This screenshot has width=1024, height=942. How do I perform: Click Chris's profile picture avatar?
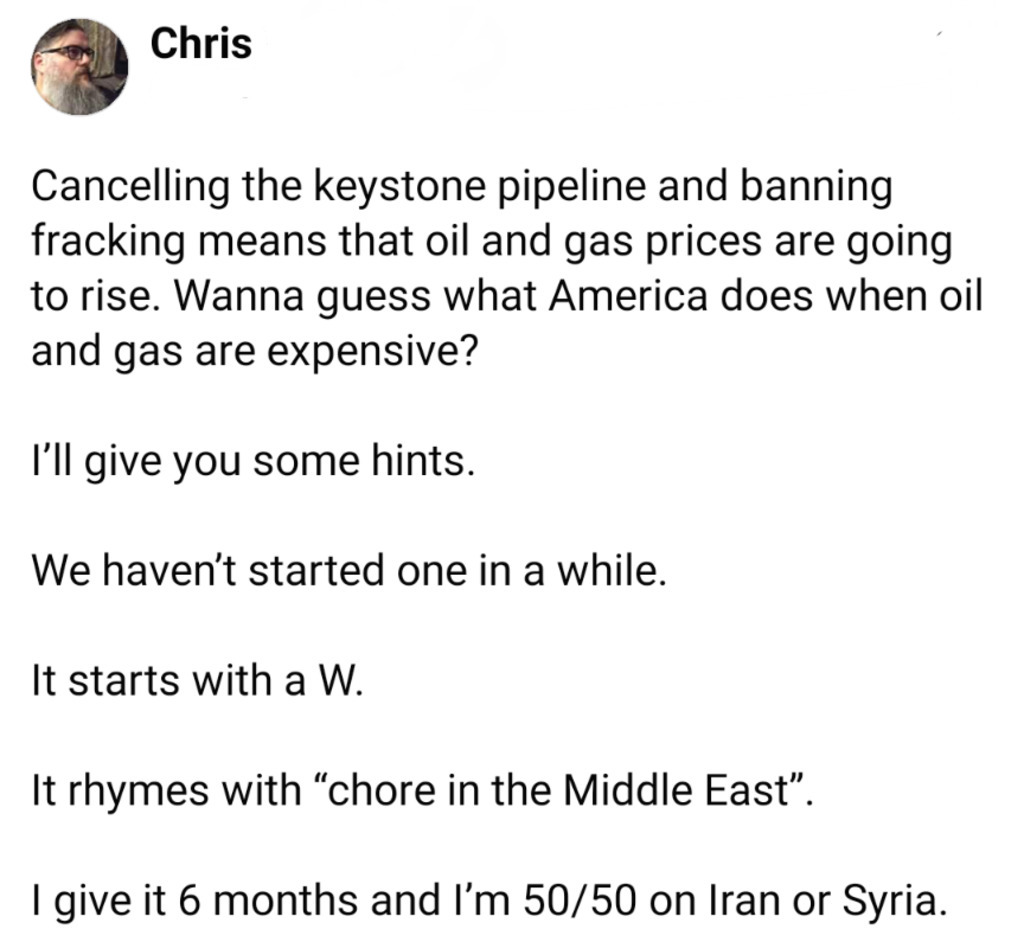pyautogui.click(x=80, y=66)
